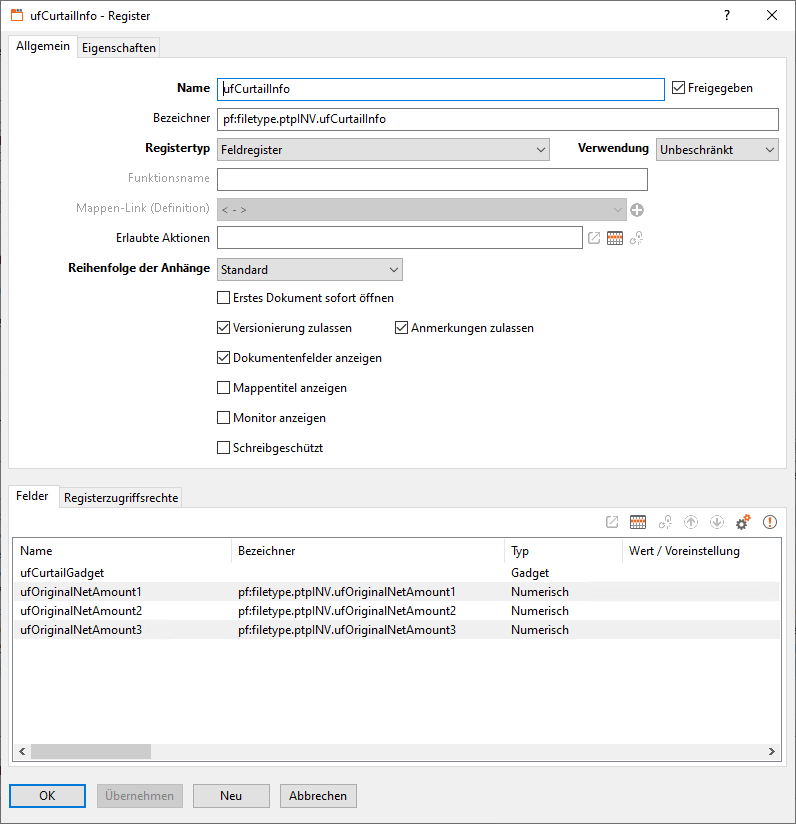
Task: Click the scroll-left arrow of fields table
Action: [x=22, y=751]
